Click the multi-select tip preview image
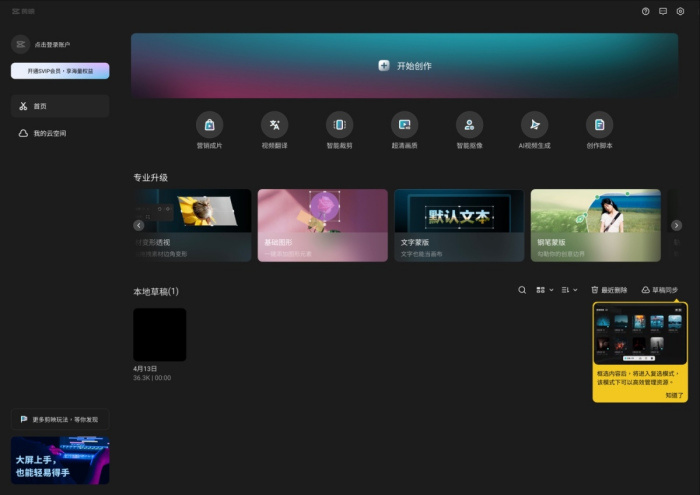The height and width of the screenshot is (495, 700). click(x=640, y=334)
